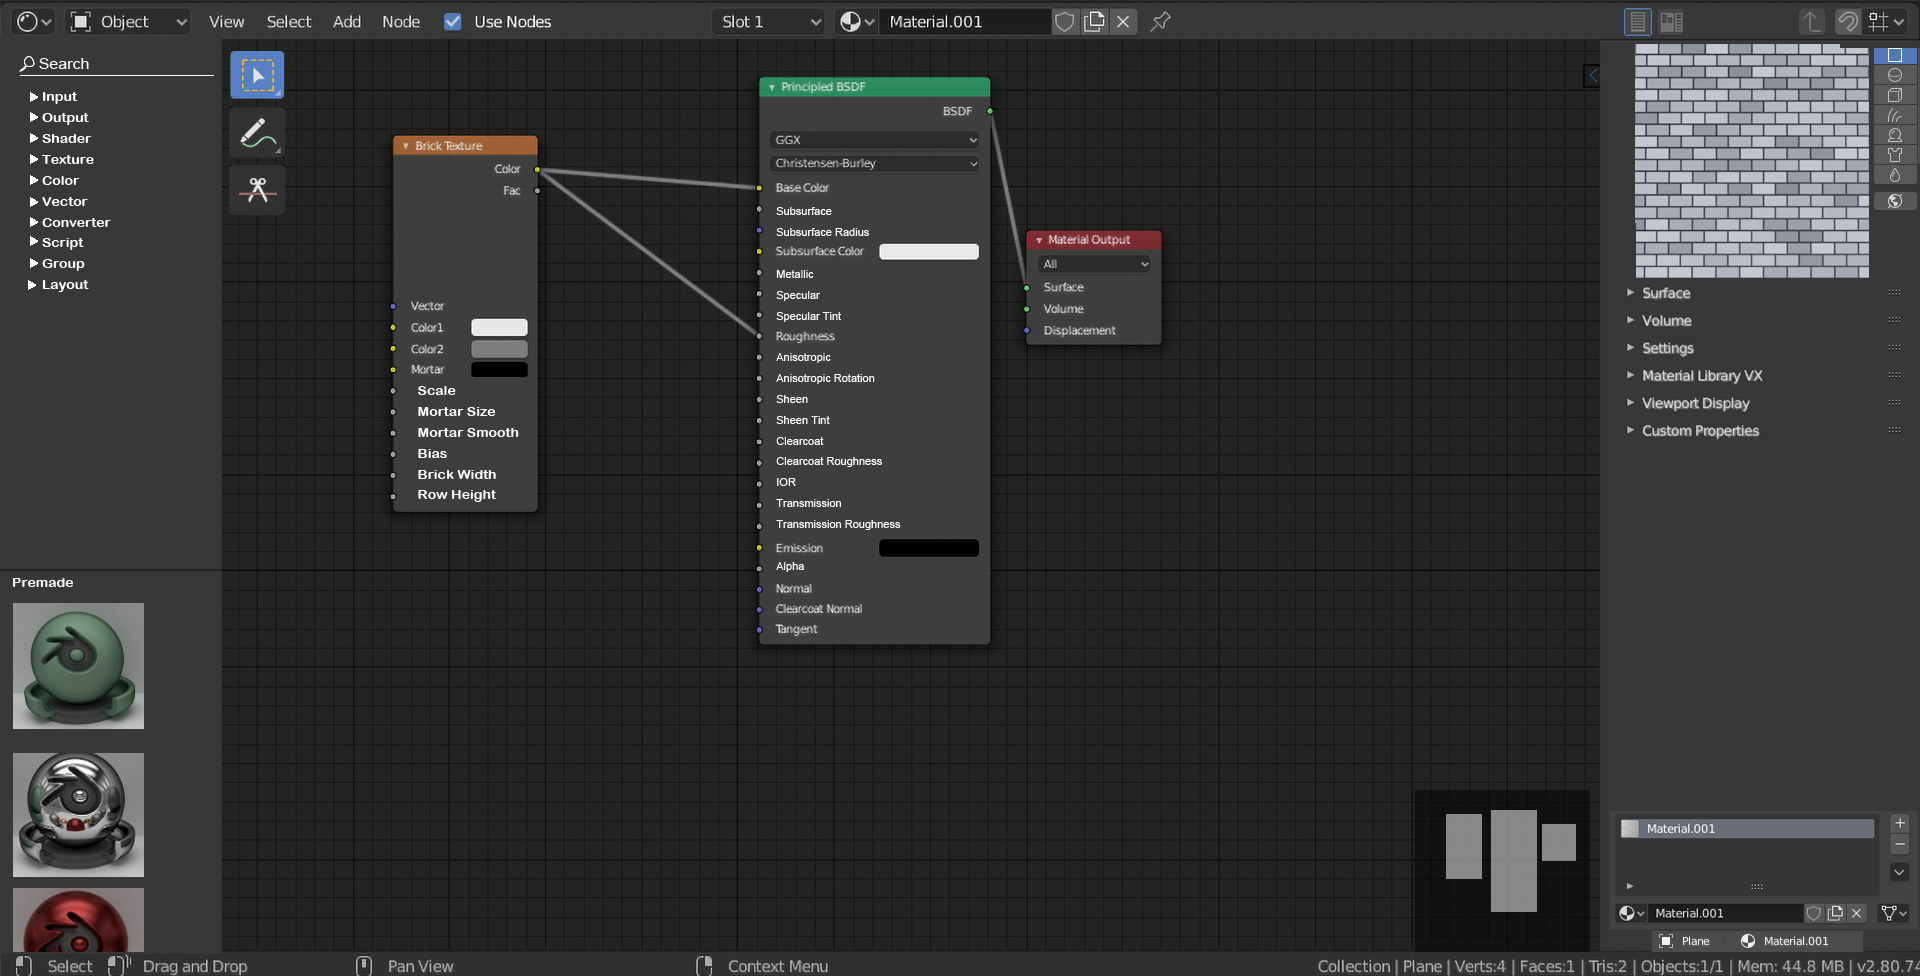Enable or disable Use Nodes checkbox

453,21
